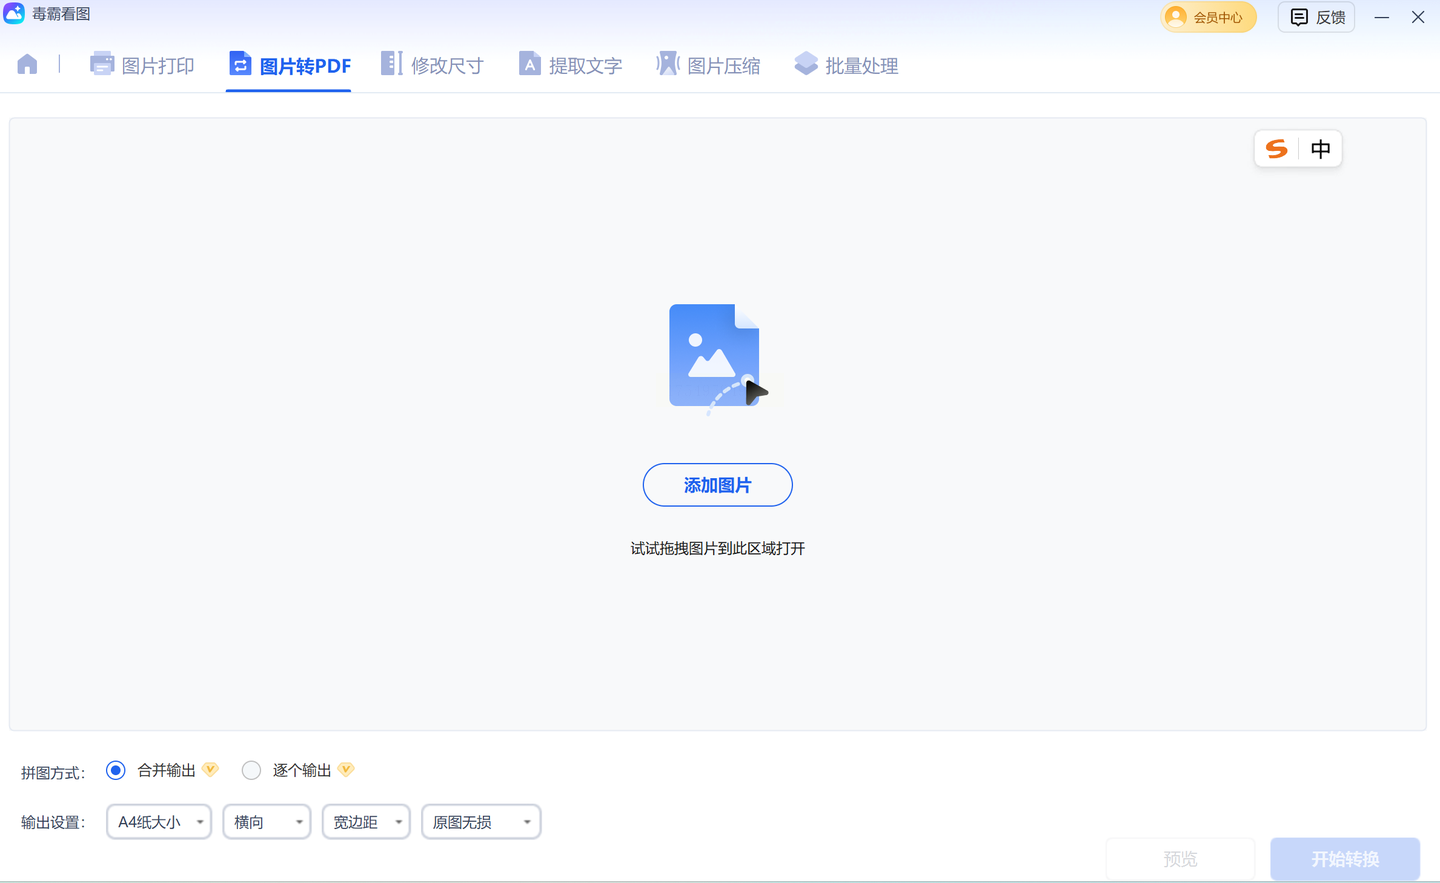Go to the home icon

(27, 65)
